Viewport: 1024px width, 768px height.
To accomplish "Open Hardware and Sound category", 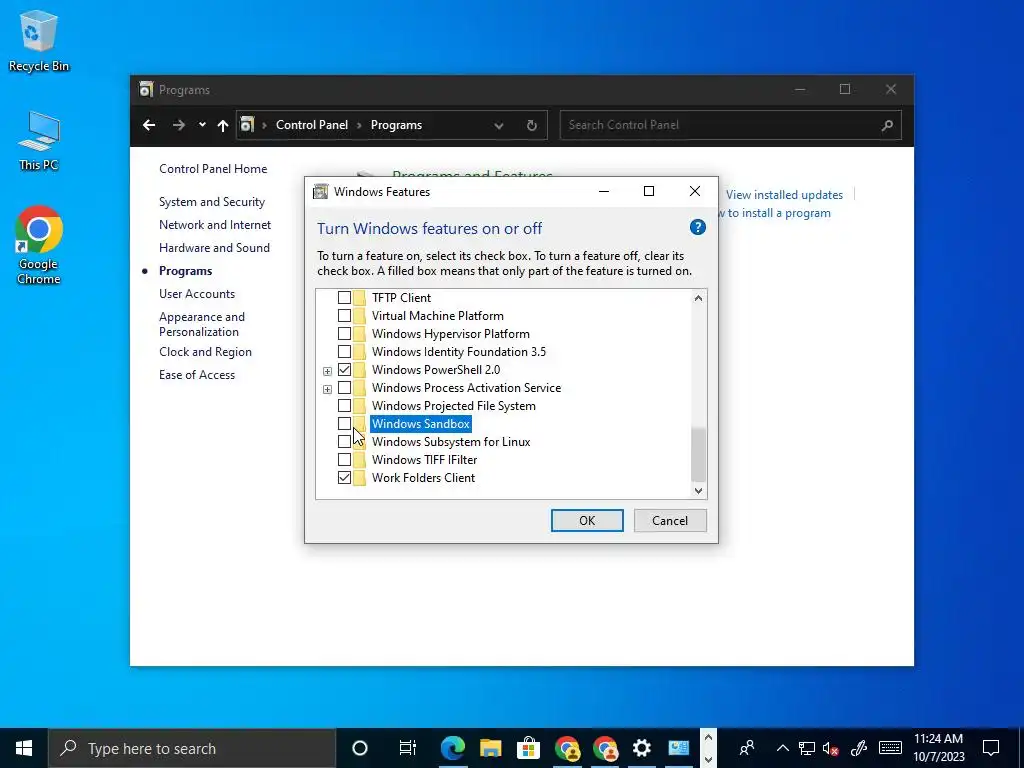I will tap(214, 248).
